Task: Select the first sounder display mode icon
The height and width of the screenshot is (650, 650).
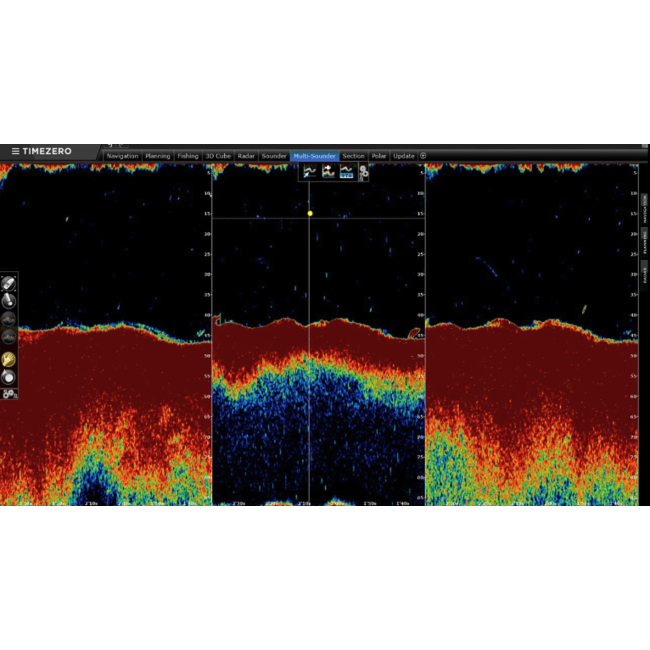Action: pos(311,172)
